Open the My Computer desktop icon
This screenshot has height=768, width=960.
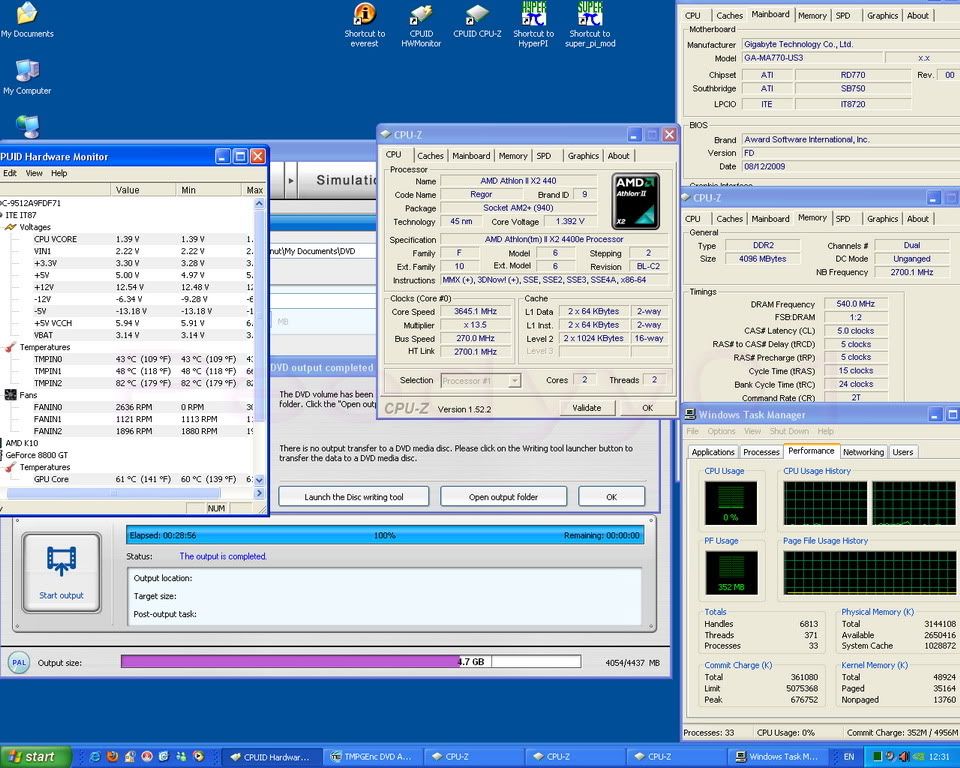27,78
